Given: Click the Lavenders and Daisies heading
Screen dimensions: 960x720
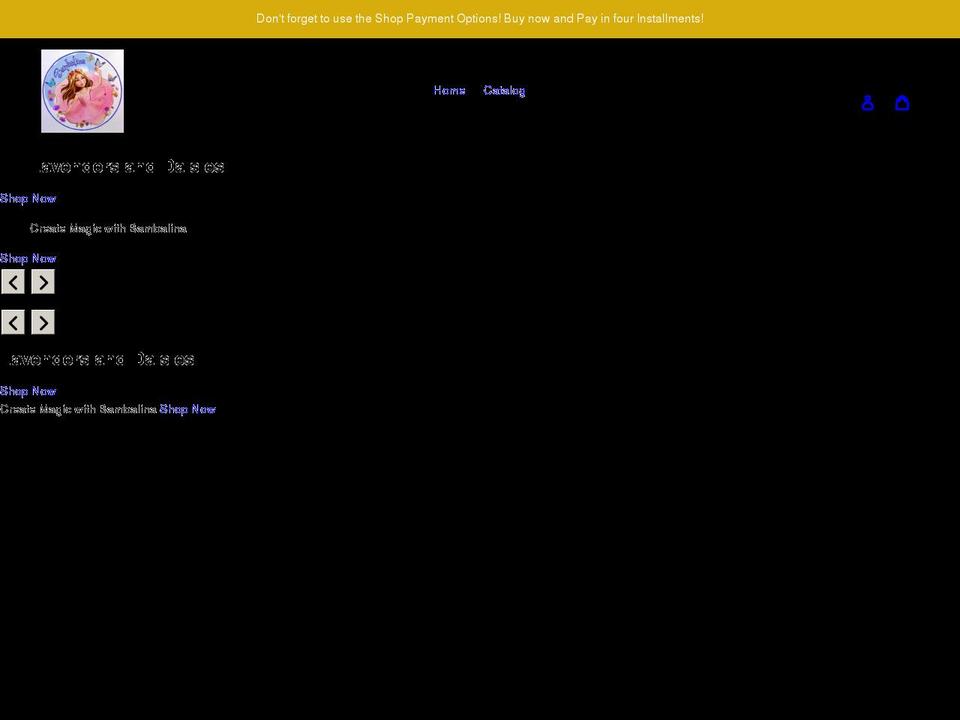Looking at the screenshot, I should click(x=133, y=166).
